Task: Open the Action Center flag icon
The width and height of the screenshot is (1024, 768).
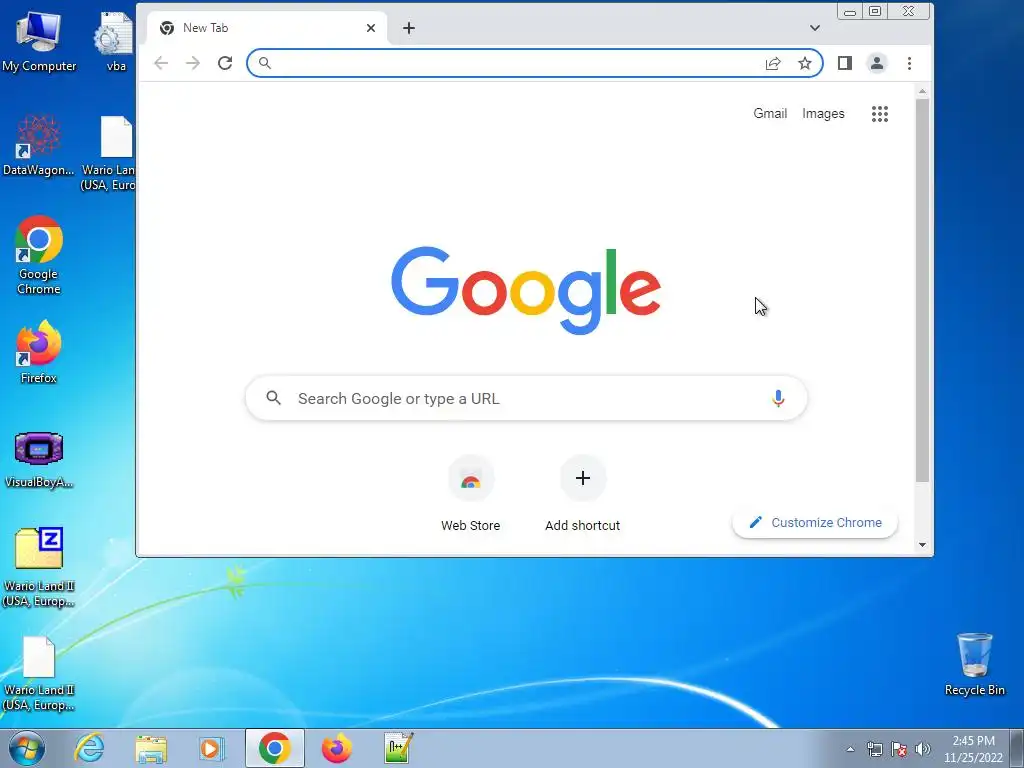Action: pyautogui.click(x=899, y=749)
